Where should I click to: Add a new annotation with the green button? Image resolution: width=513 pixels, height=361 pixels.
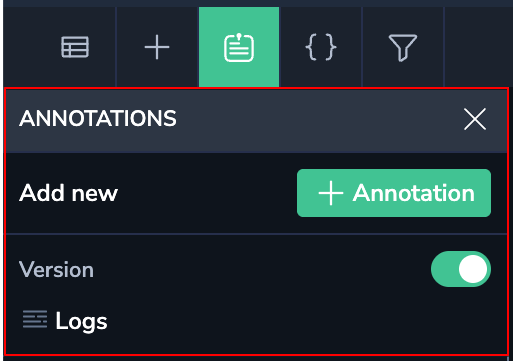tap(394, 193)
